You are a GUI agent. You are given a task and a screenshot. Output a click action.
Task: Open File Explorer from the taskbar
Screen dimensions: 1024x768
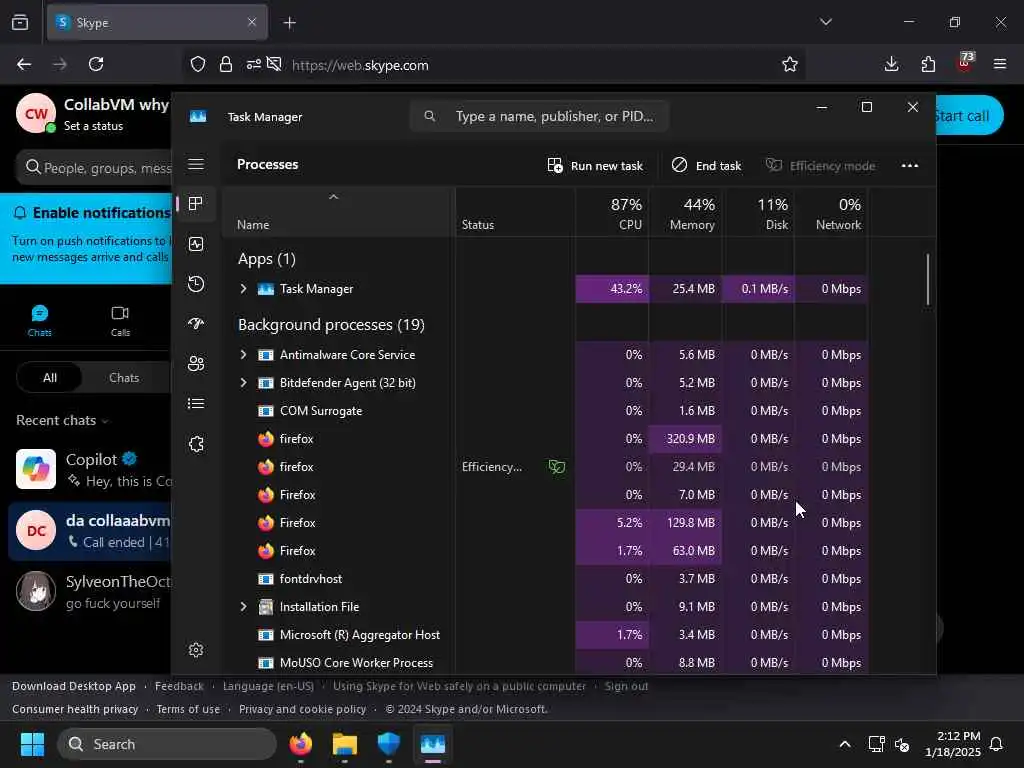[x=345, y=744]
